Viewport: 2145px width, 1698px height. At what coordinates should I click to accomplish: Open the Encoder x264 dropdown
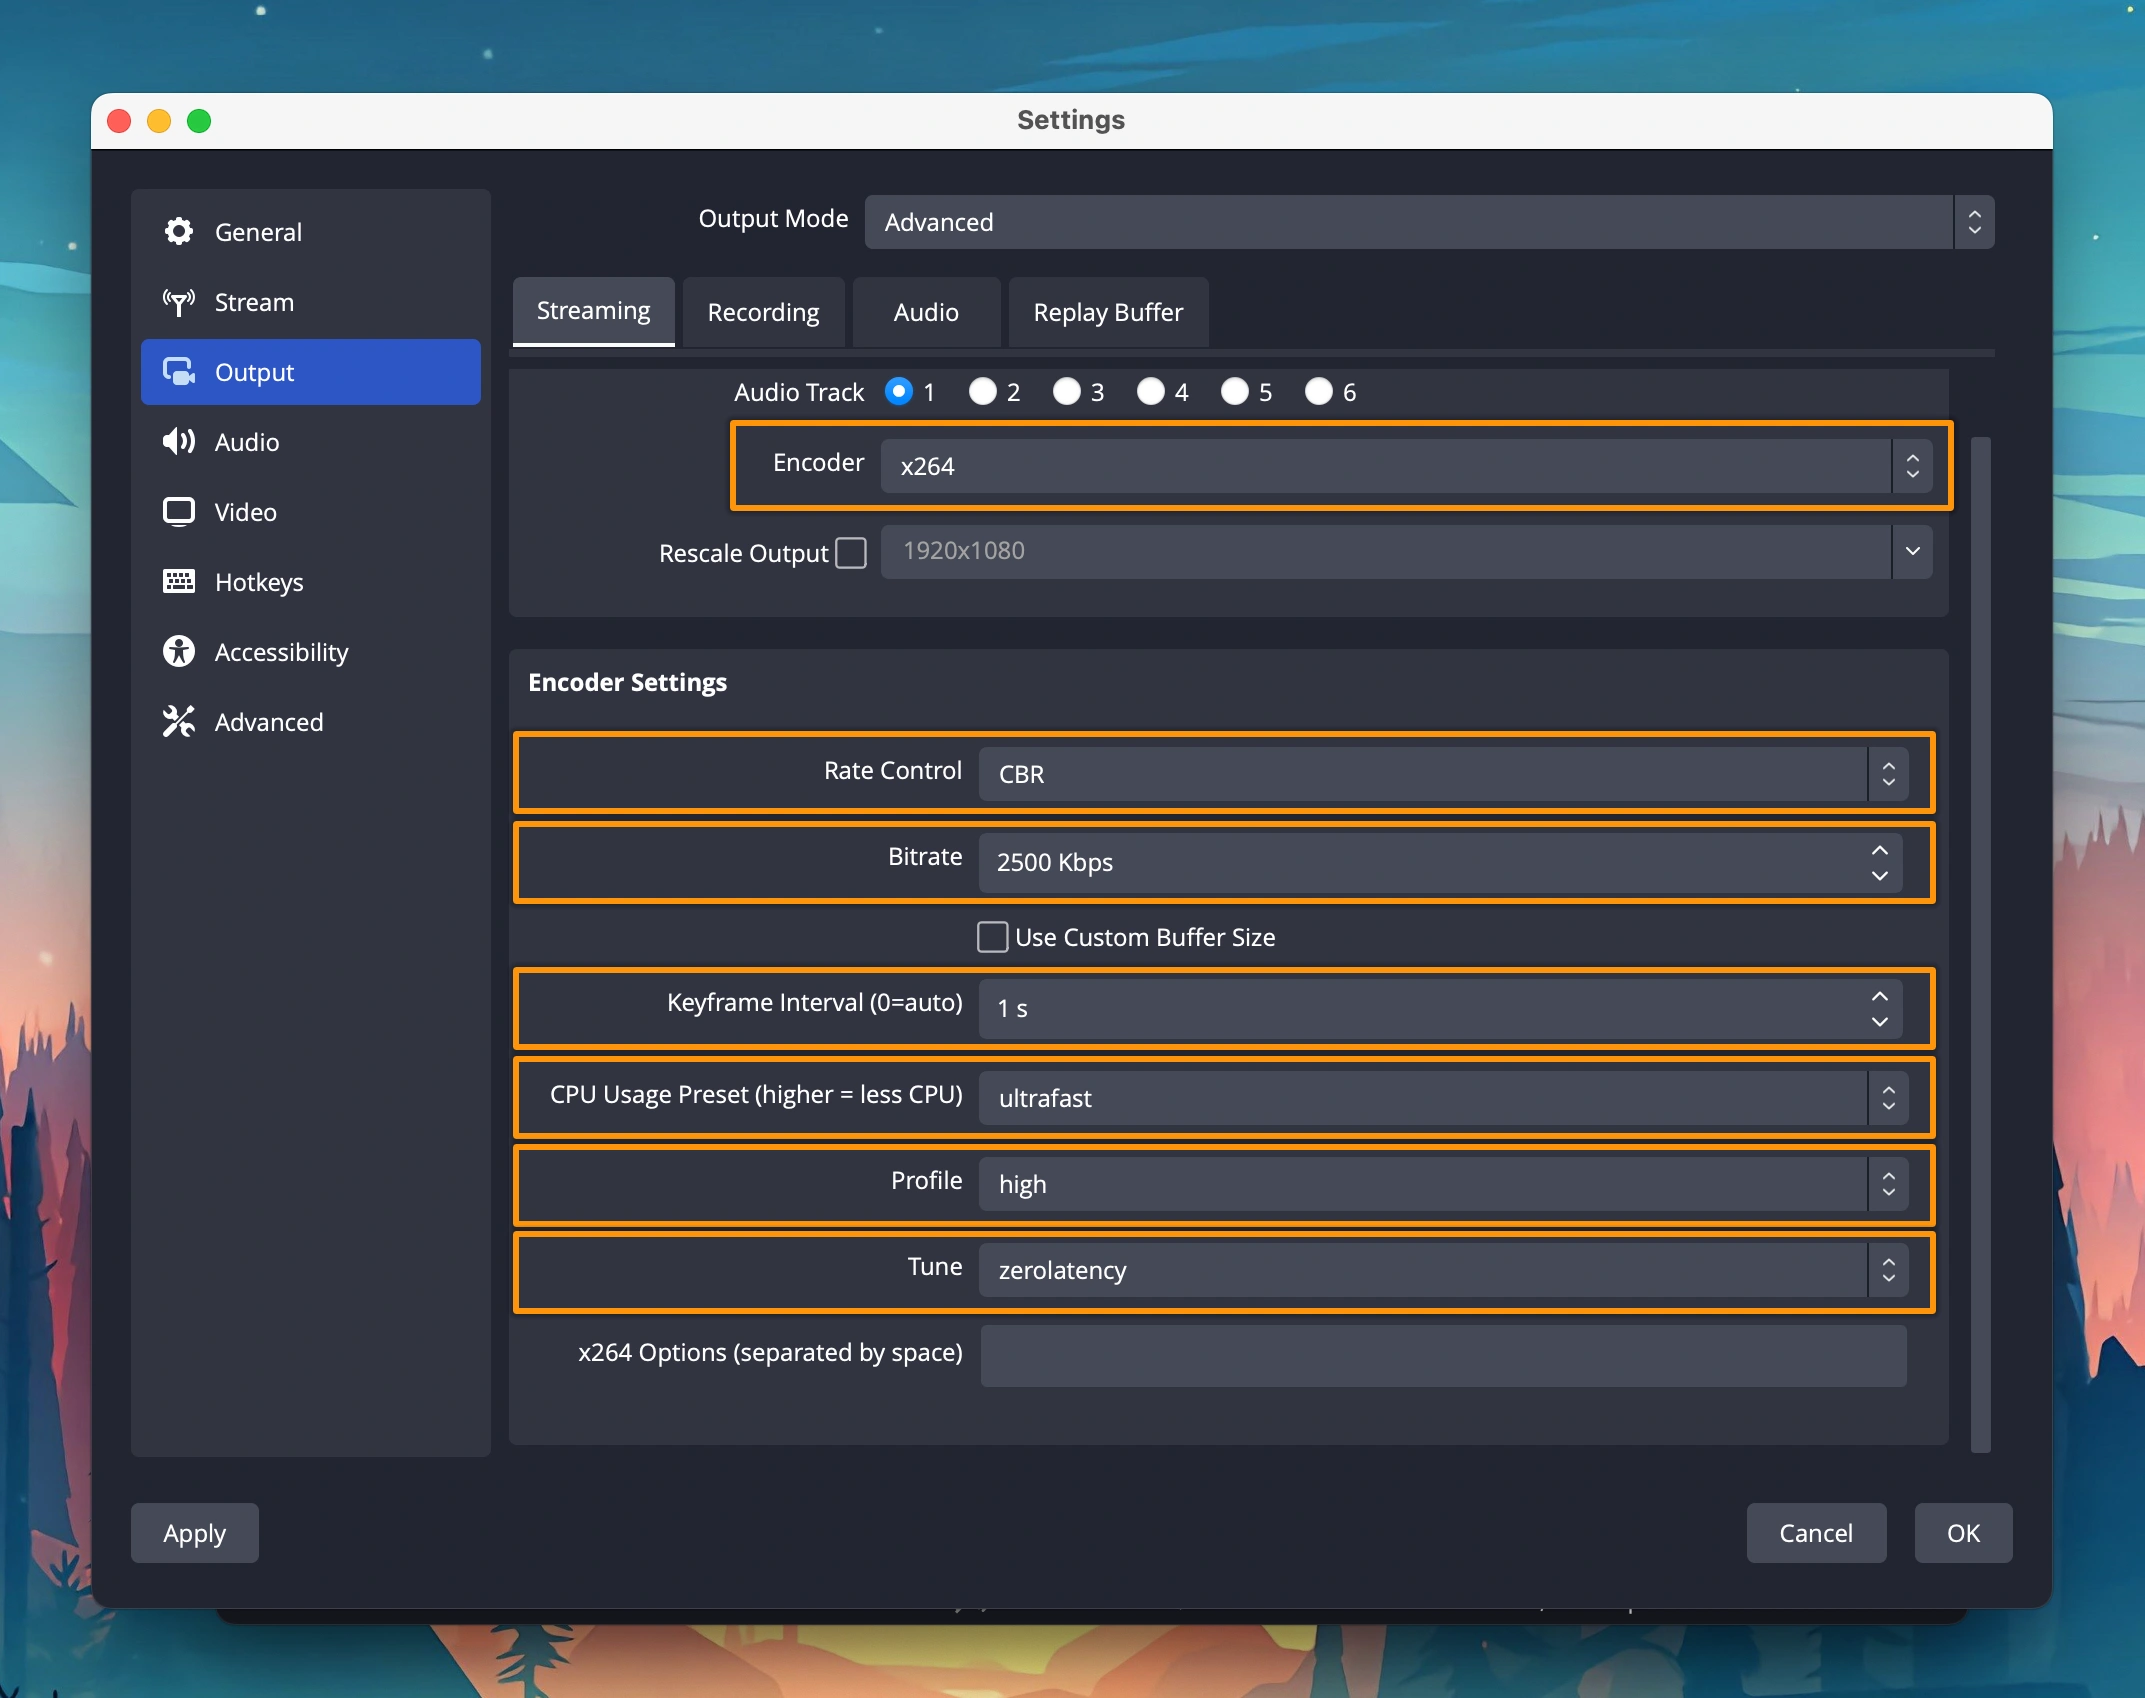click(1405, 466)
